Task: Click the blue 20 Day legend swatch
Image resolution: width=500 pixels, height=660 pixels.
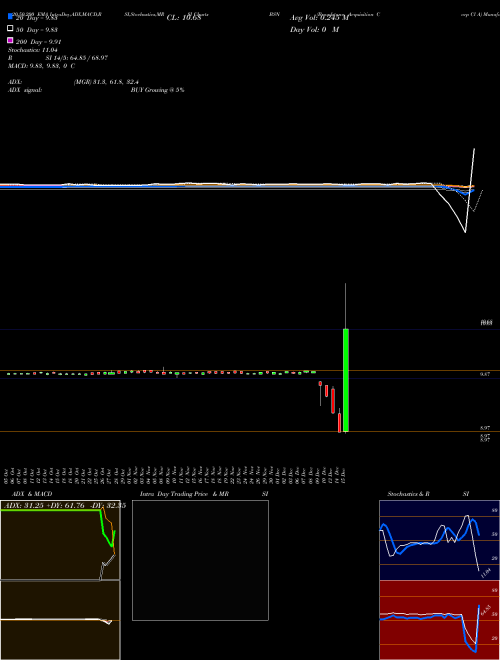Action: click(x=11, y=17)
